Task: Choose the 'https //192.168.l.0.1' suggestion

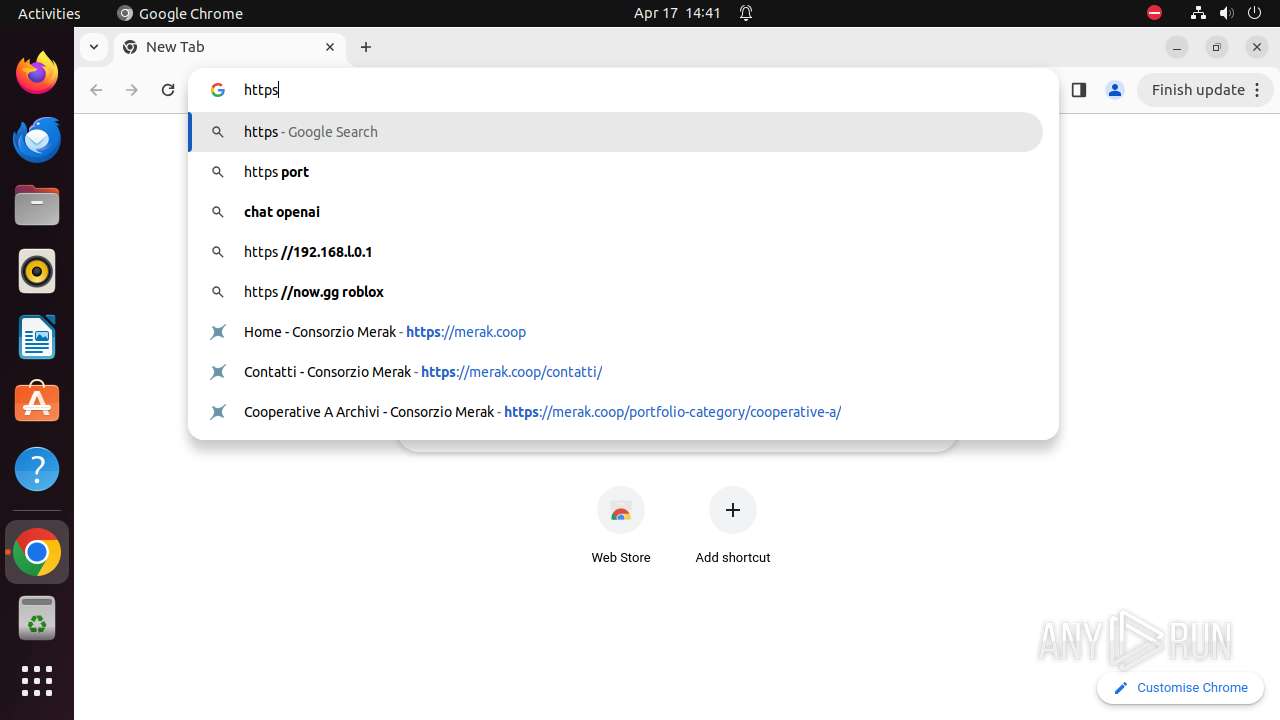Action: (615, 252)
